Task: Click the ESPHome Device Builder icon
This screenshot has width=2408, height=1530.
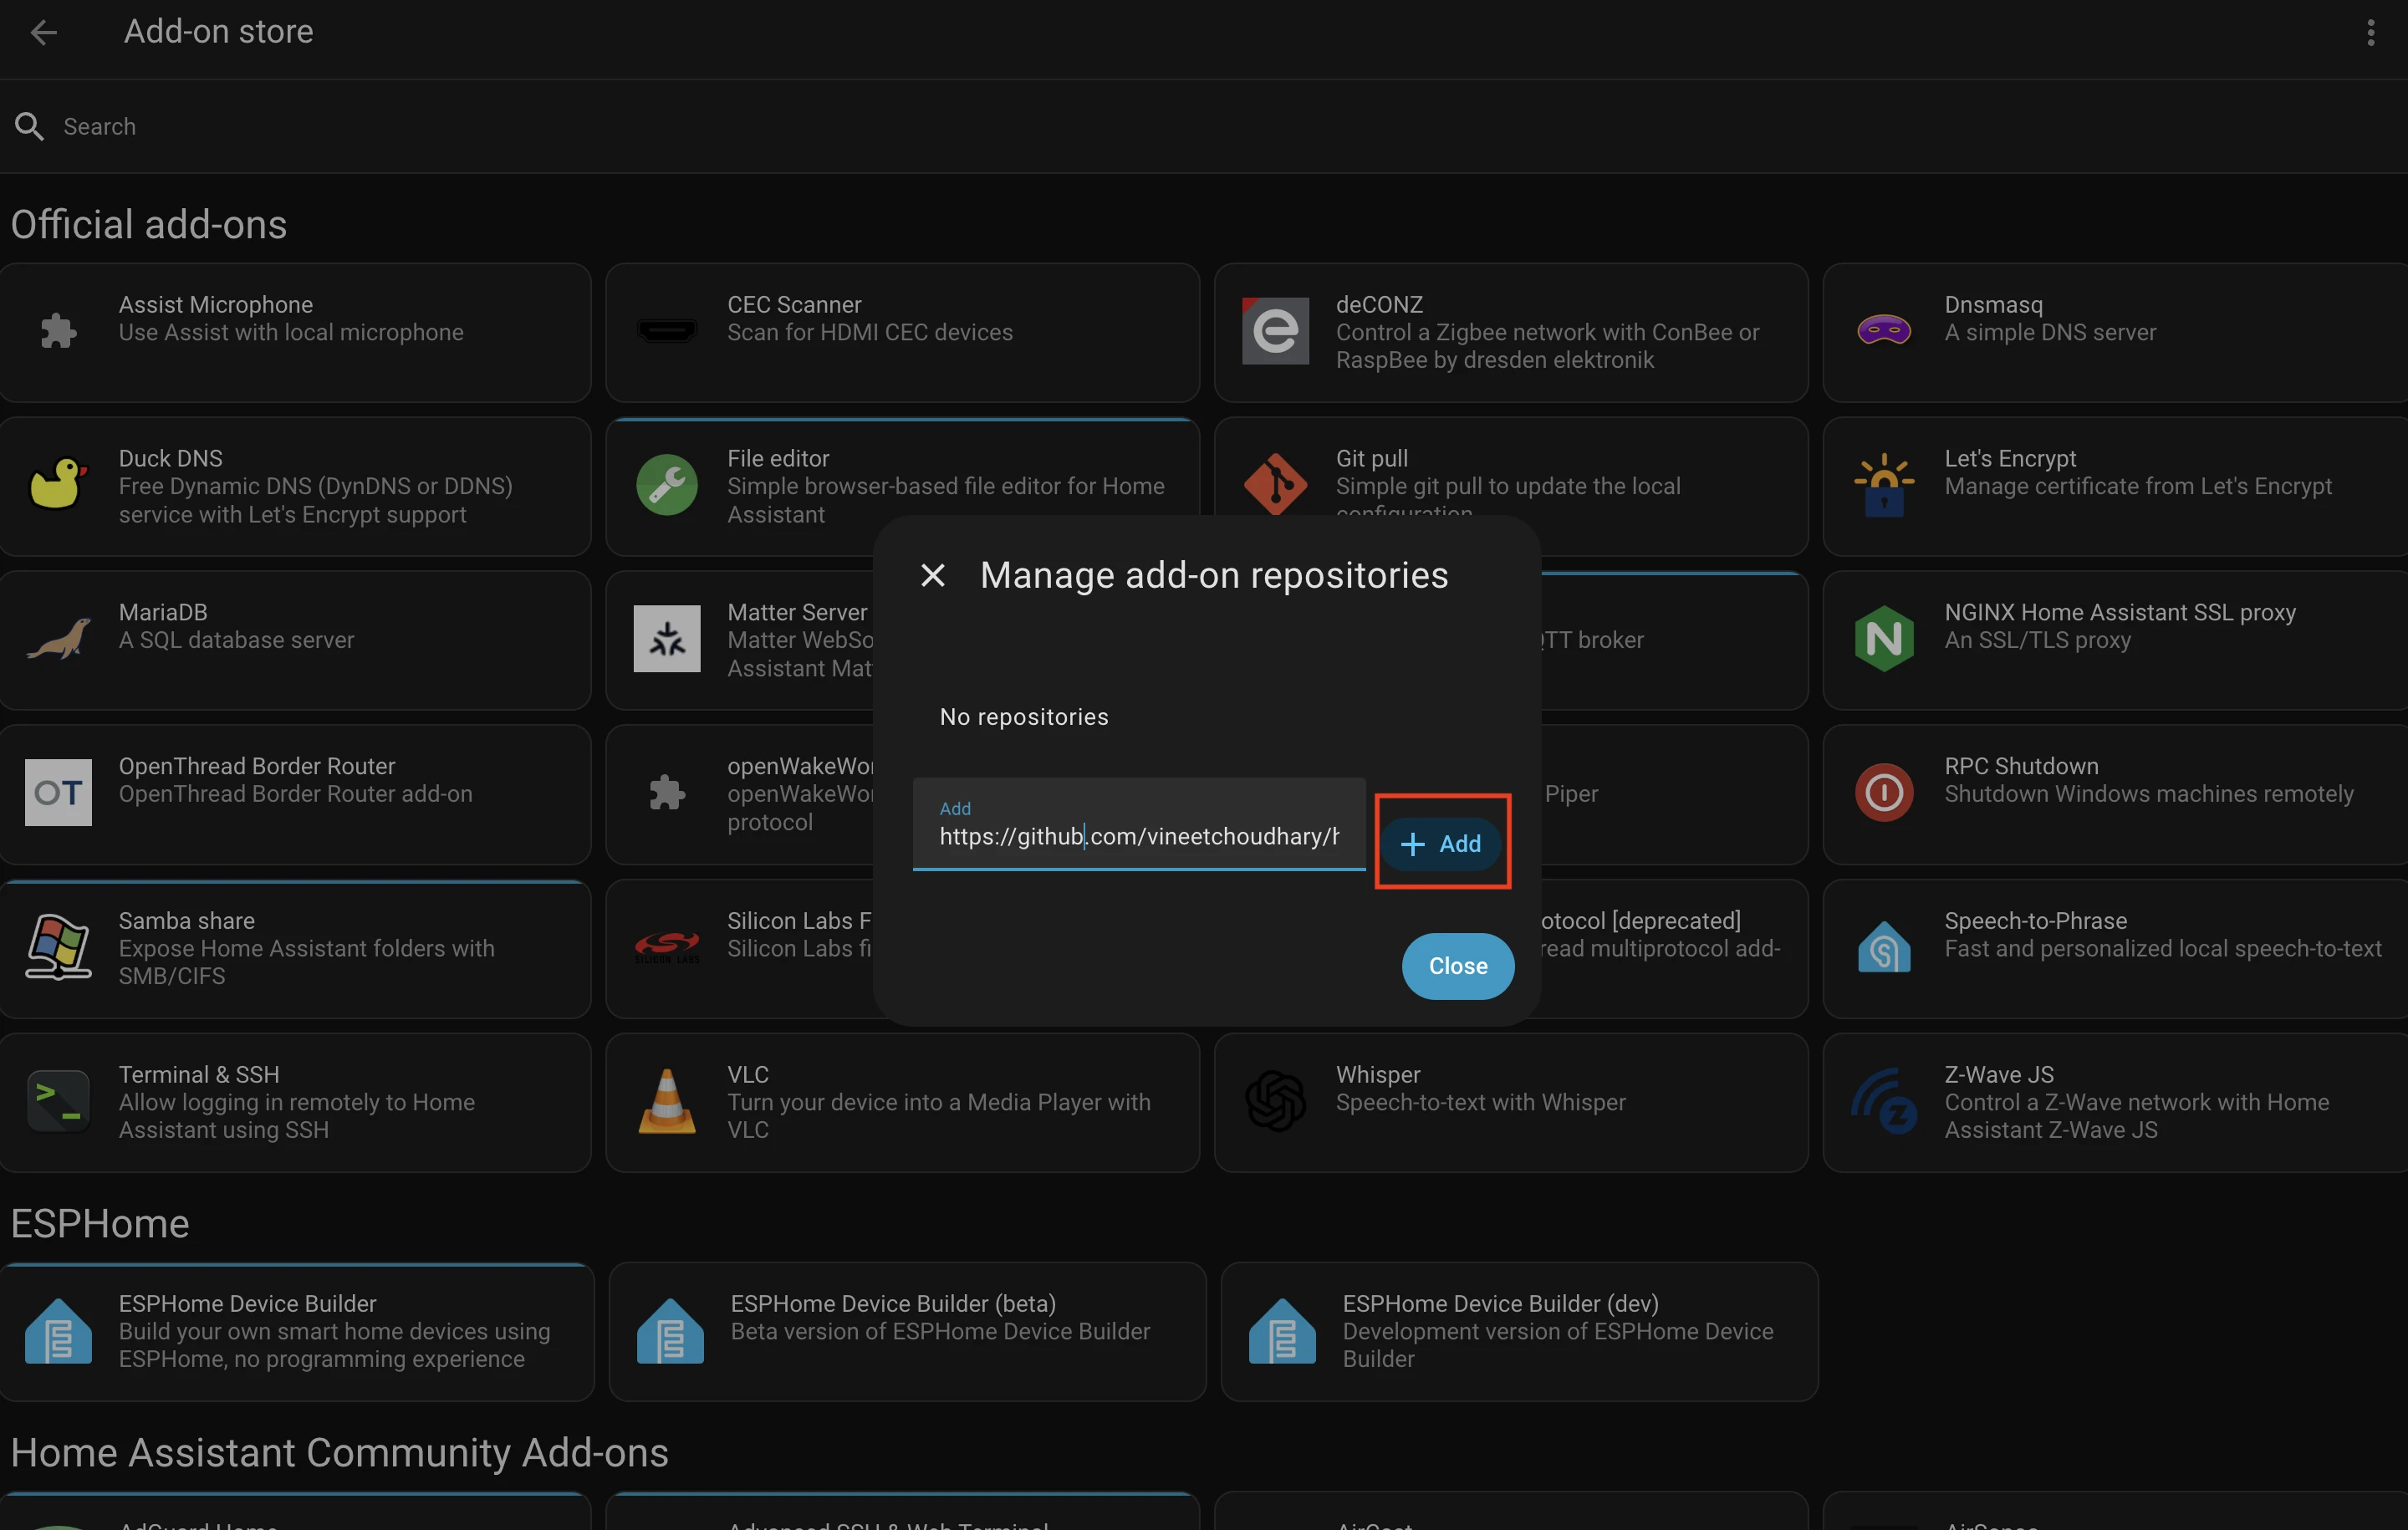Action: tap(58, 1330)
